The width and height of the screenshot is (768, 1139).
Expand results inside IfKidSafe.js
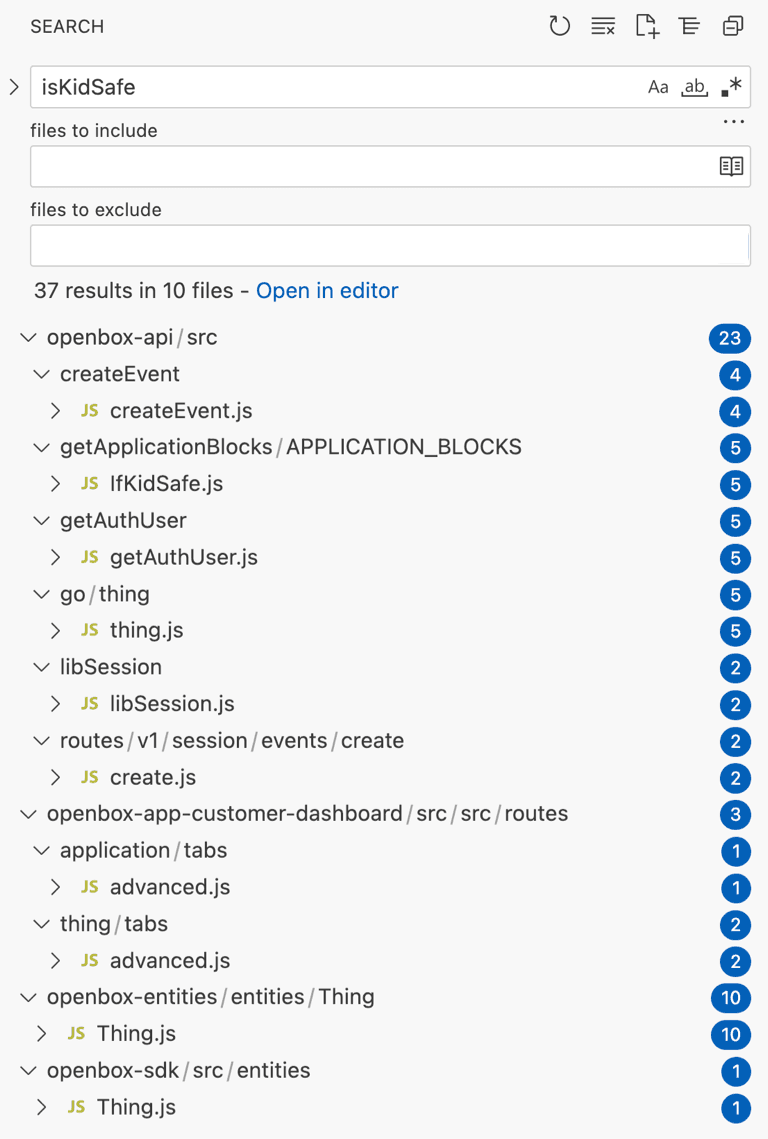(56, 485)
